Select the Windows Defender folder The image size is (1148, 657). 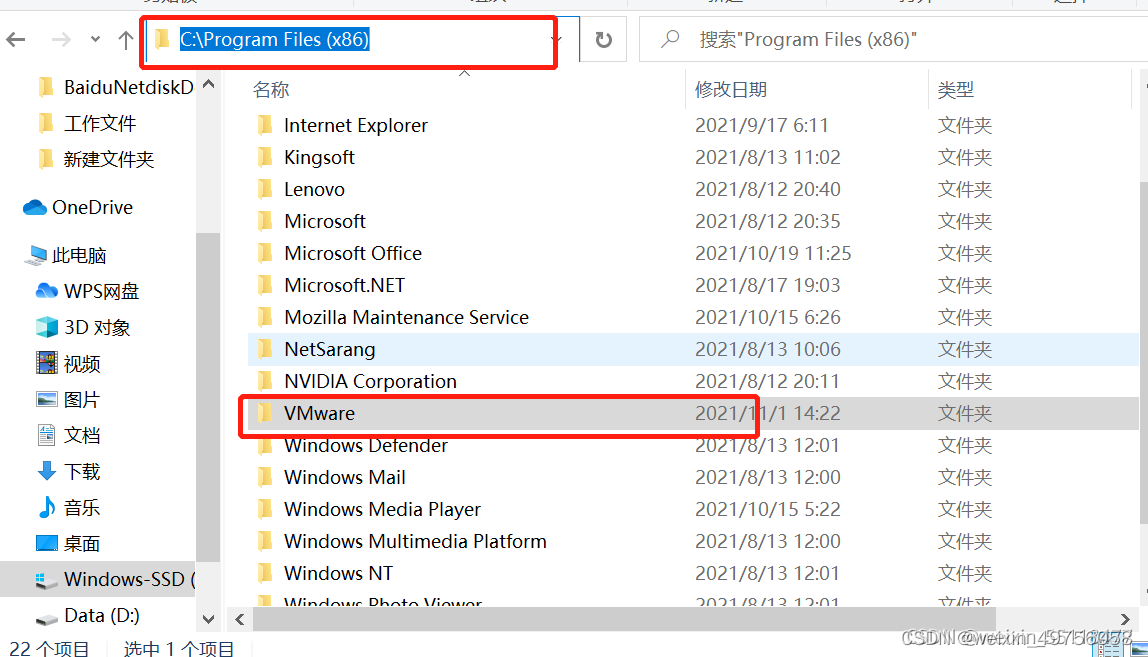tap(693, 445)
